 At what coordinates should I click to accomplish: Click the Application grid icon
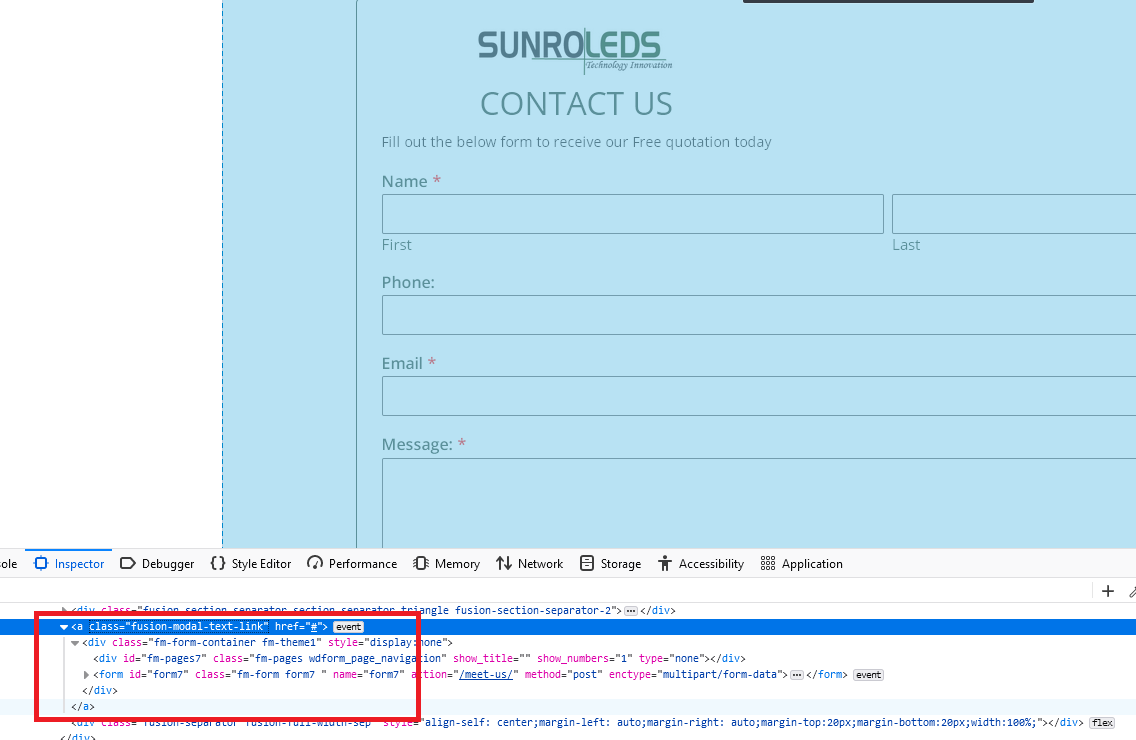(x=768, y=563)
